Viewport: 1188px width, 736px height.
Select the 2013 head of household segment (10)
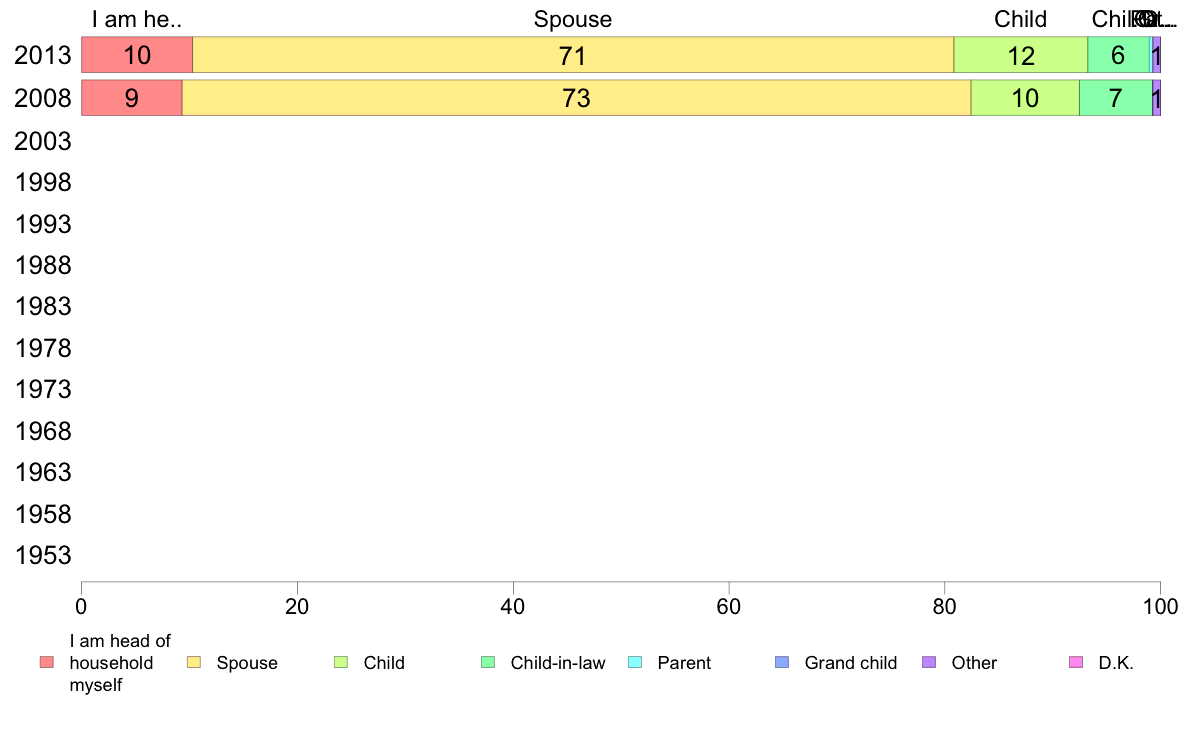[x=136, y=56]
